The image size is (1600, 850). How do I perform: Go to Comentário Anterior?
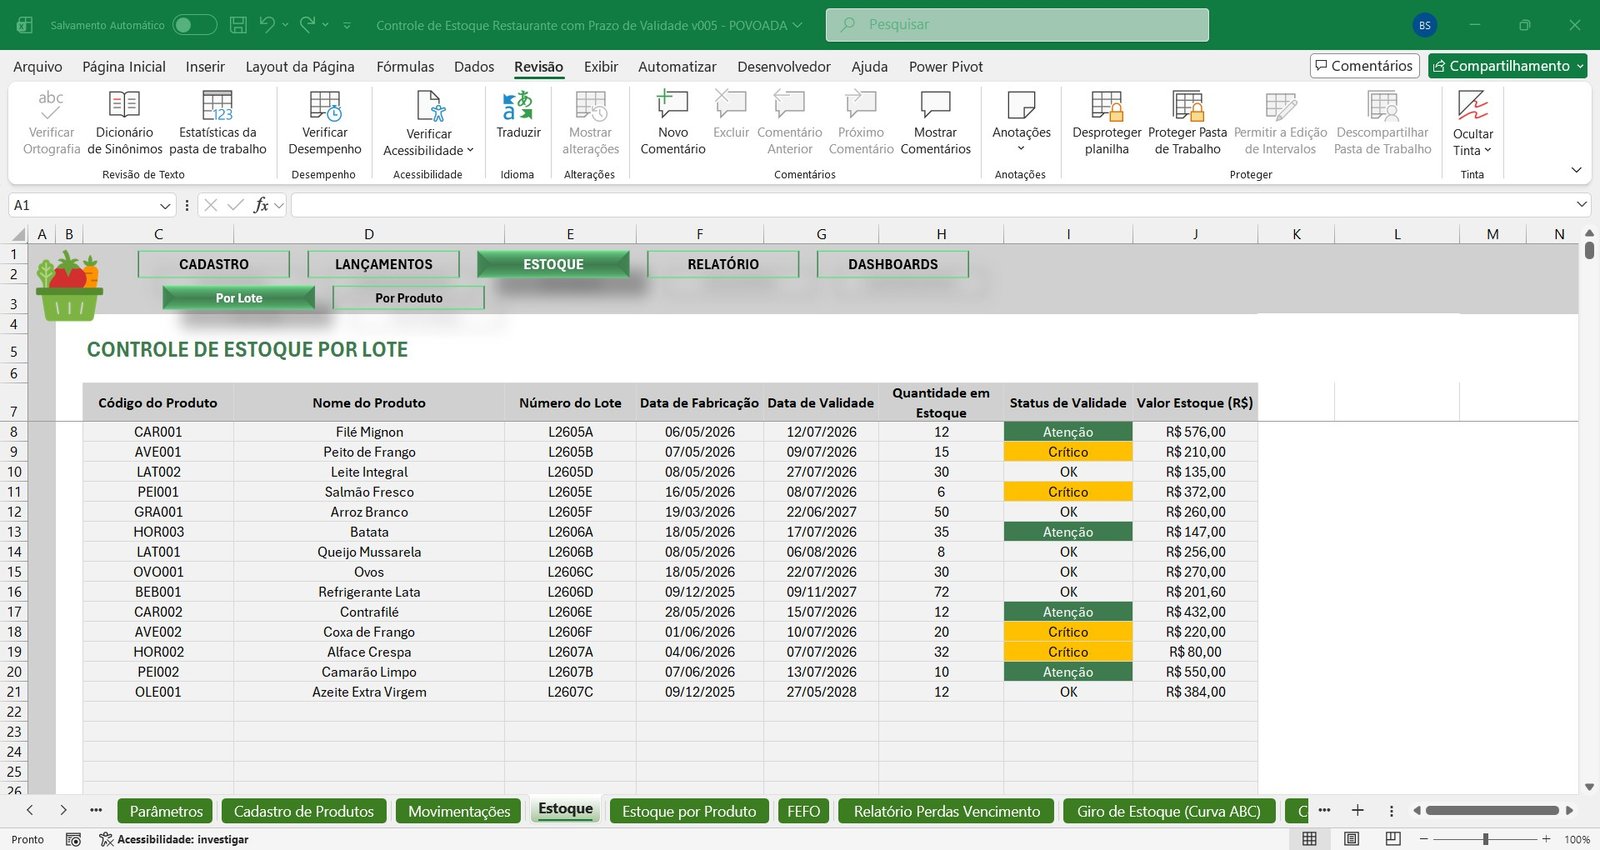tap(789, 122)
